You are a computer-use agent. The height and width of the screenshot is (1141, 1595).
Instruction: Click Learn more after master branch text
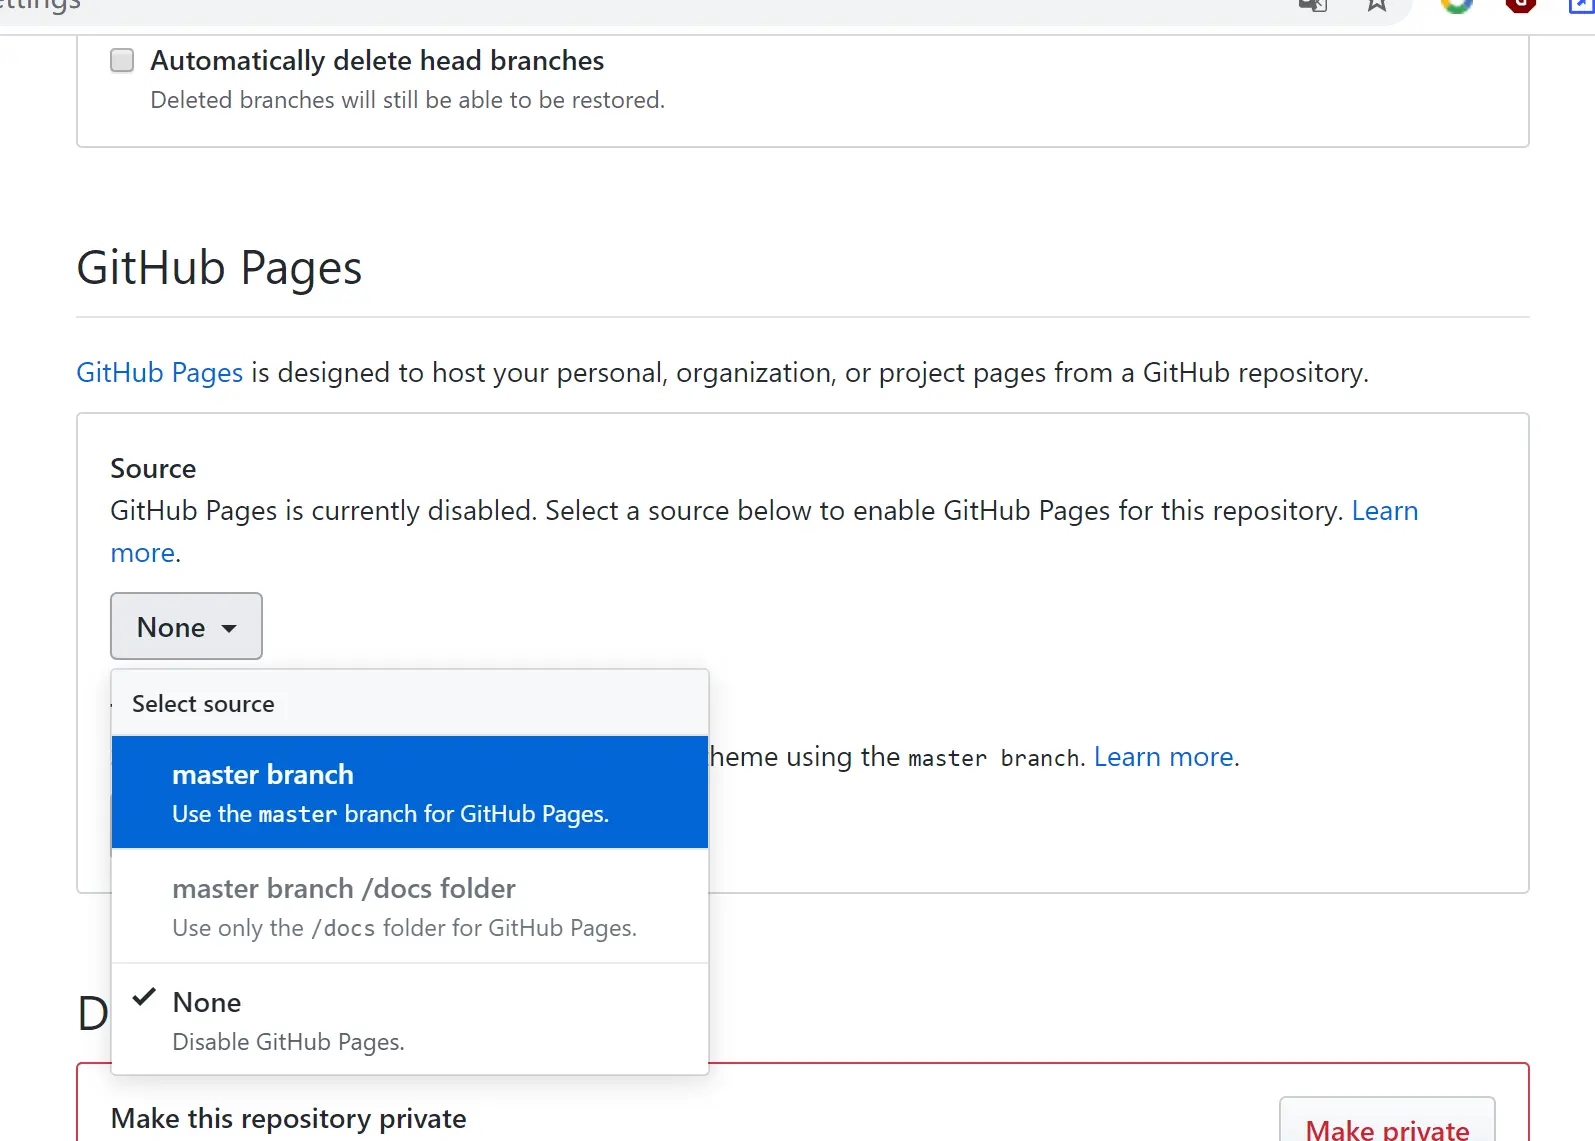[x=1164, y=757]
